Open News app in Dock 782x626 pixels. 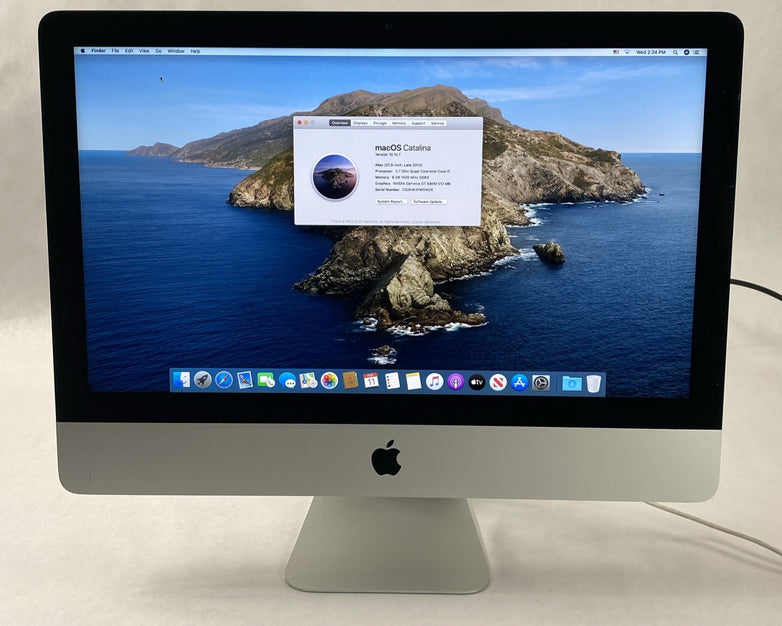tap(498, 383)
